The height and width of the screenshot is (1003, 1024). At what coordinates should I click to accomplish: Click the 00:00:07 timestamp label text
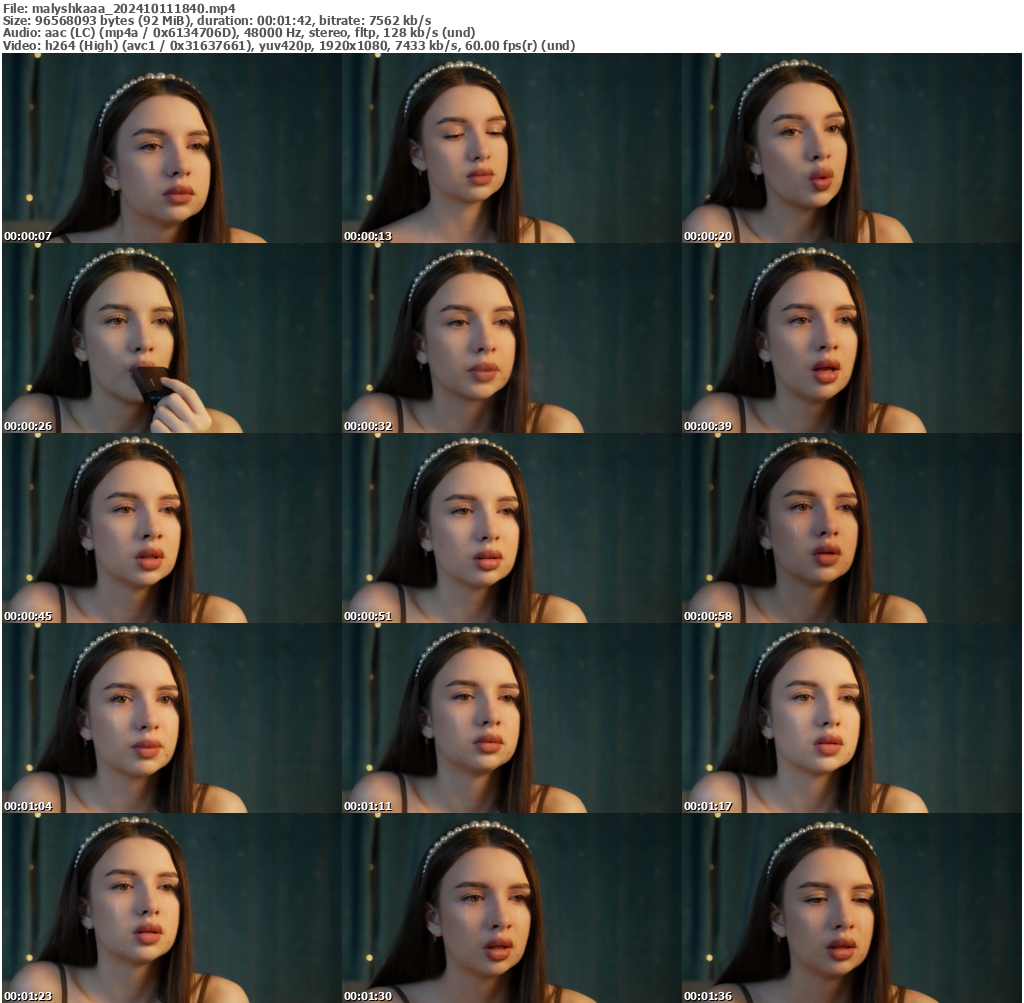point(28,237)
